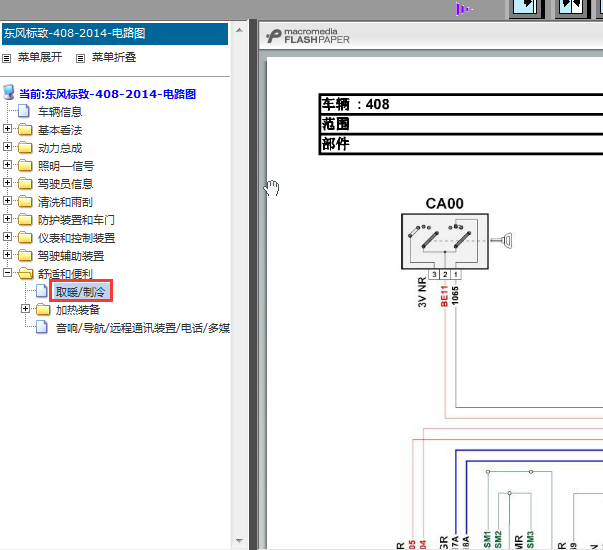Screen dimensions: 603x550
Task: Click the CA00 component label
Action: click(x=445, y=203)
